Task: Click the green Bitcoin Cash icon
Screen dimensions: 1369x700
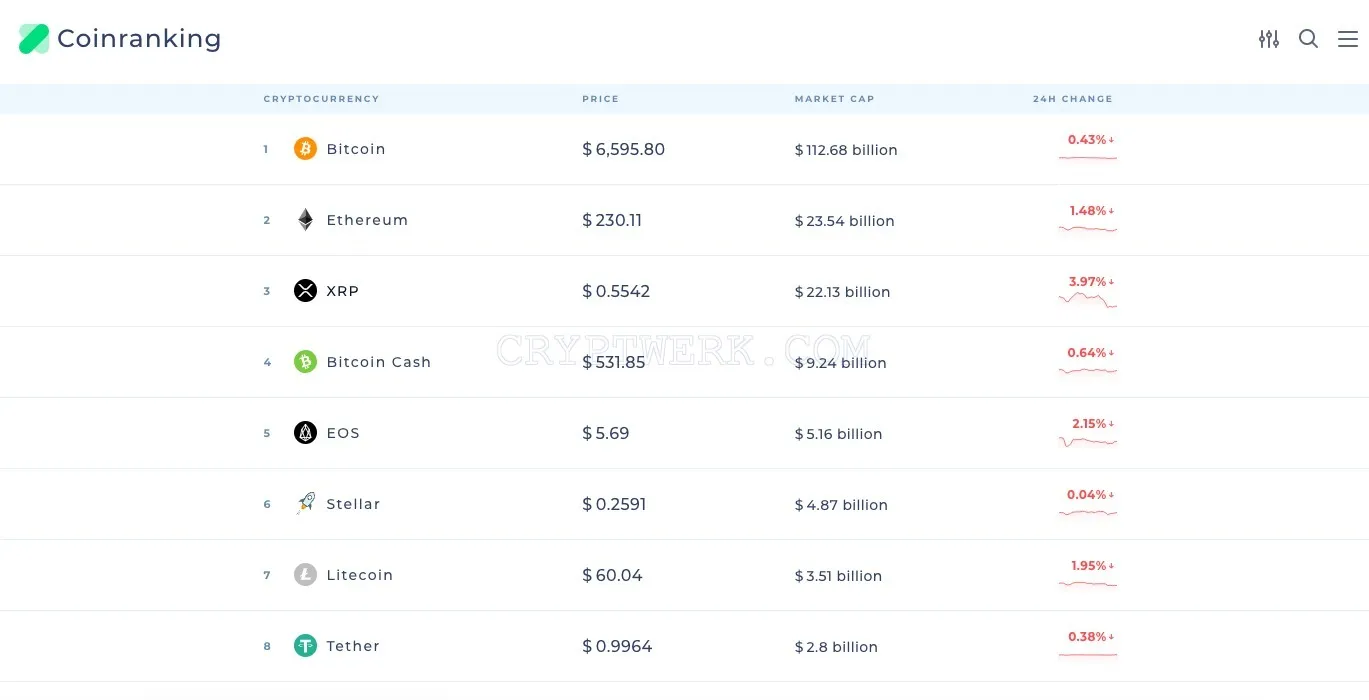Action: pyautogui.click(x=305, y=362)
